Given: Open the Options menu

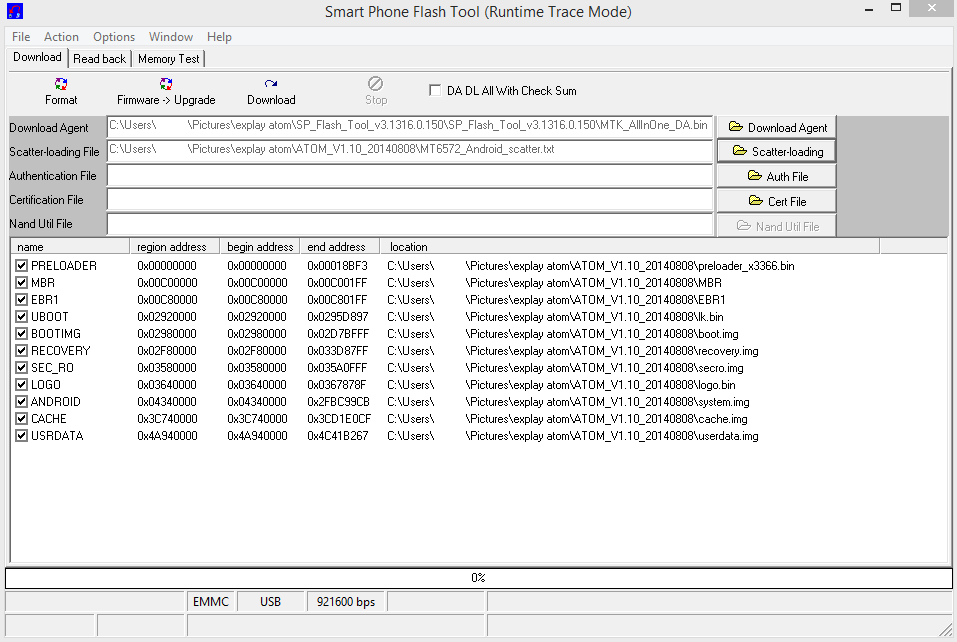Looking at the screenshot, I should pos(114,37).
